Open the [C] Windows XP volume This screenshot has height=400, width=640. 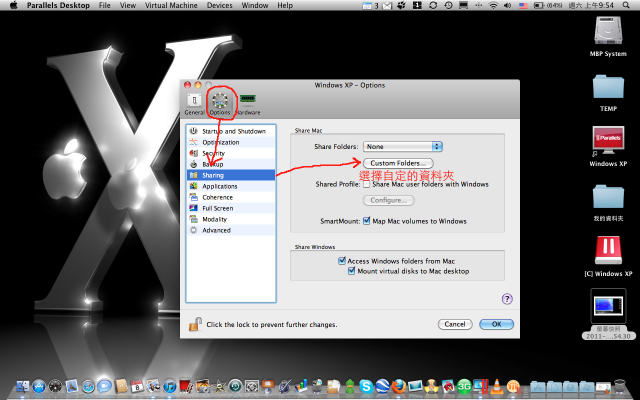click(x=608, y=256)
